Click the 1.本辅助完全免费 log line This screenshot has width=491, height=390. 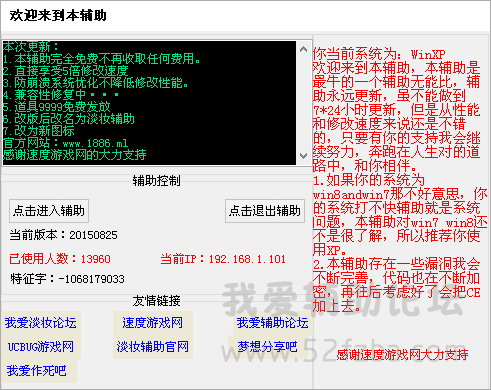point(102,59)
